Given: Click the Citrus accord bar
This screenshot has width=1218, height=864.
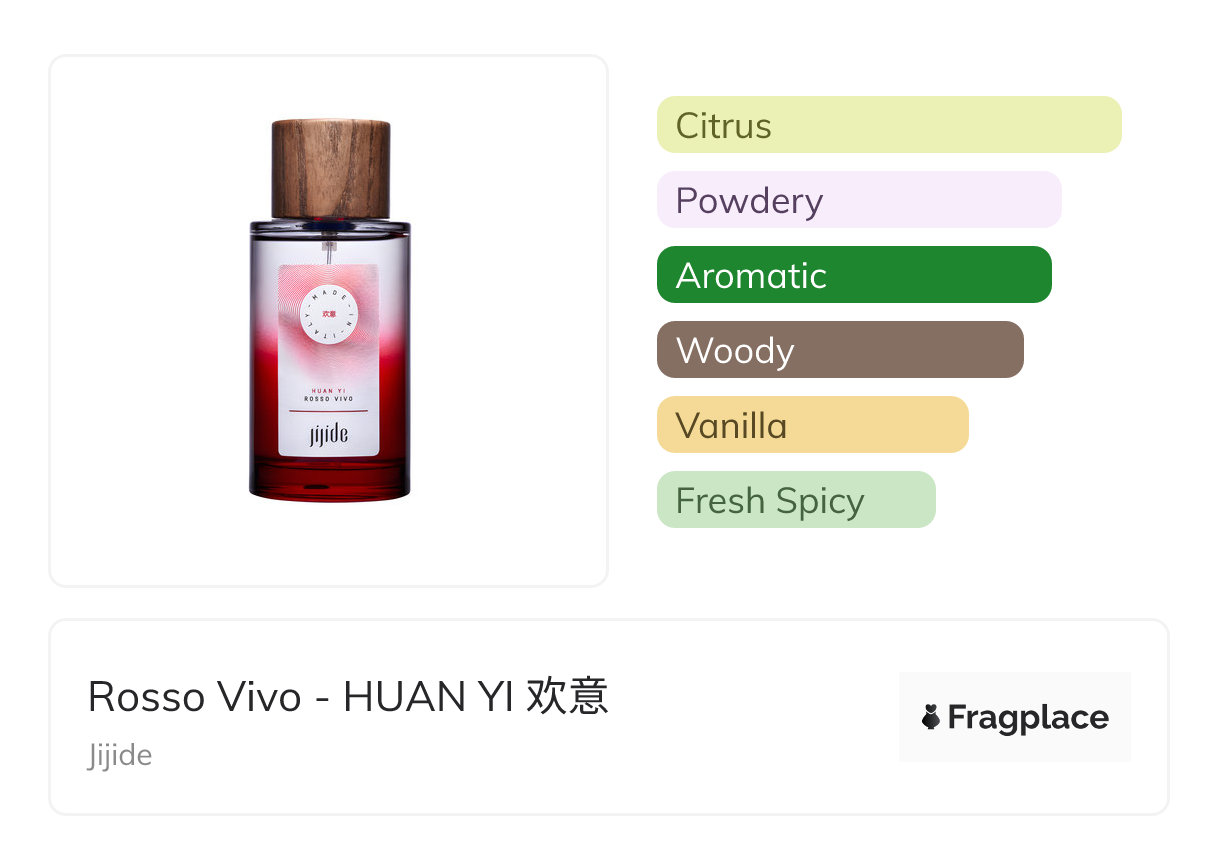Looking at the screenshot, I should point(889,125).
